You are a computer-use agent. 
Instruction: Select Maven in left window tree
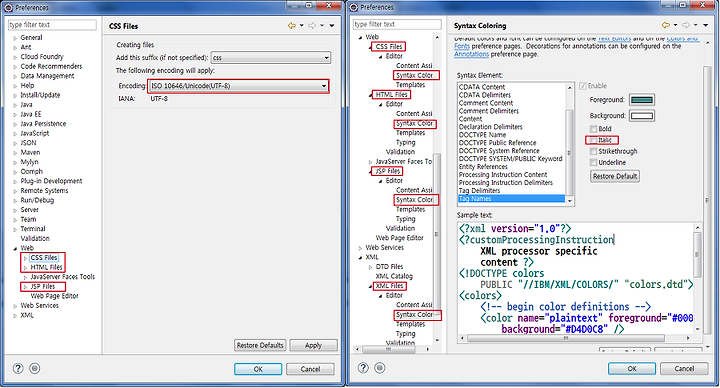pos(30,152)
